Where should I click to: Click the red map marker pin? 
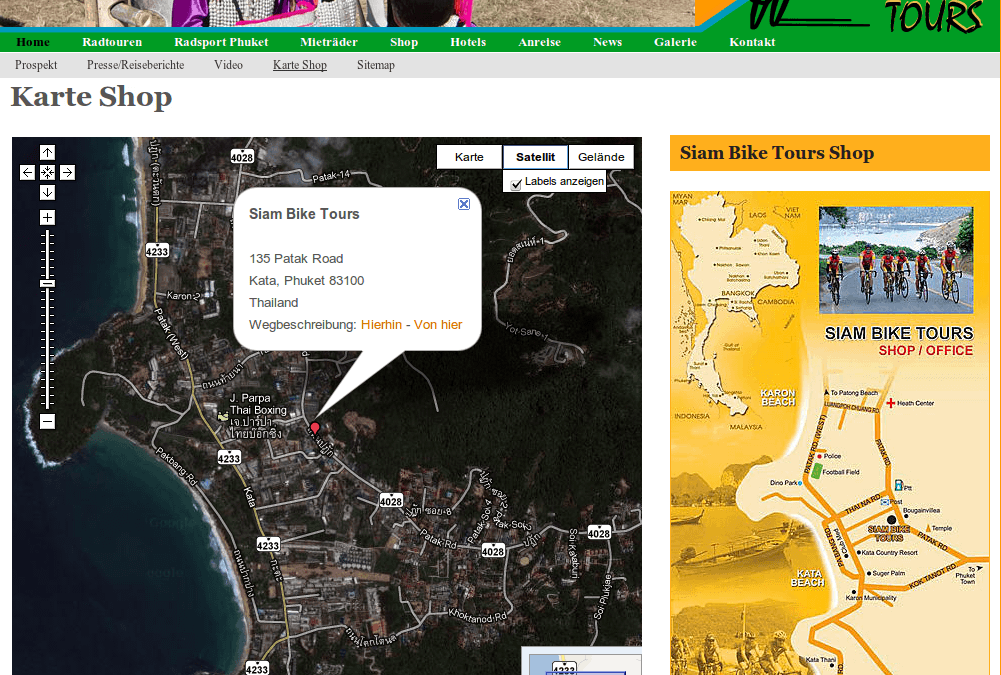pos(315,428)
